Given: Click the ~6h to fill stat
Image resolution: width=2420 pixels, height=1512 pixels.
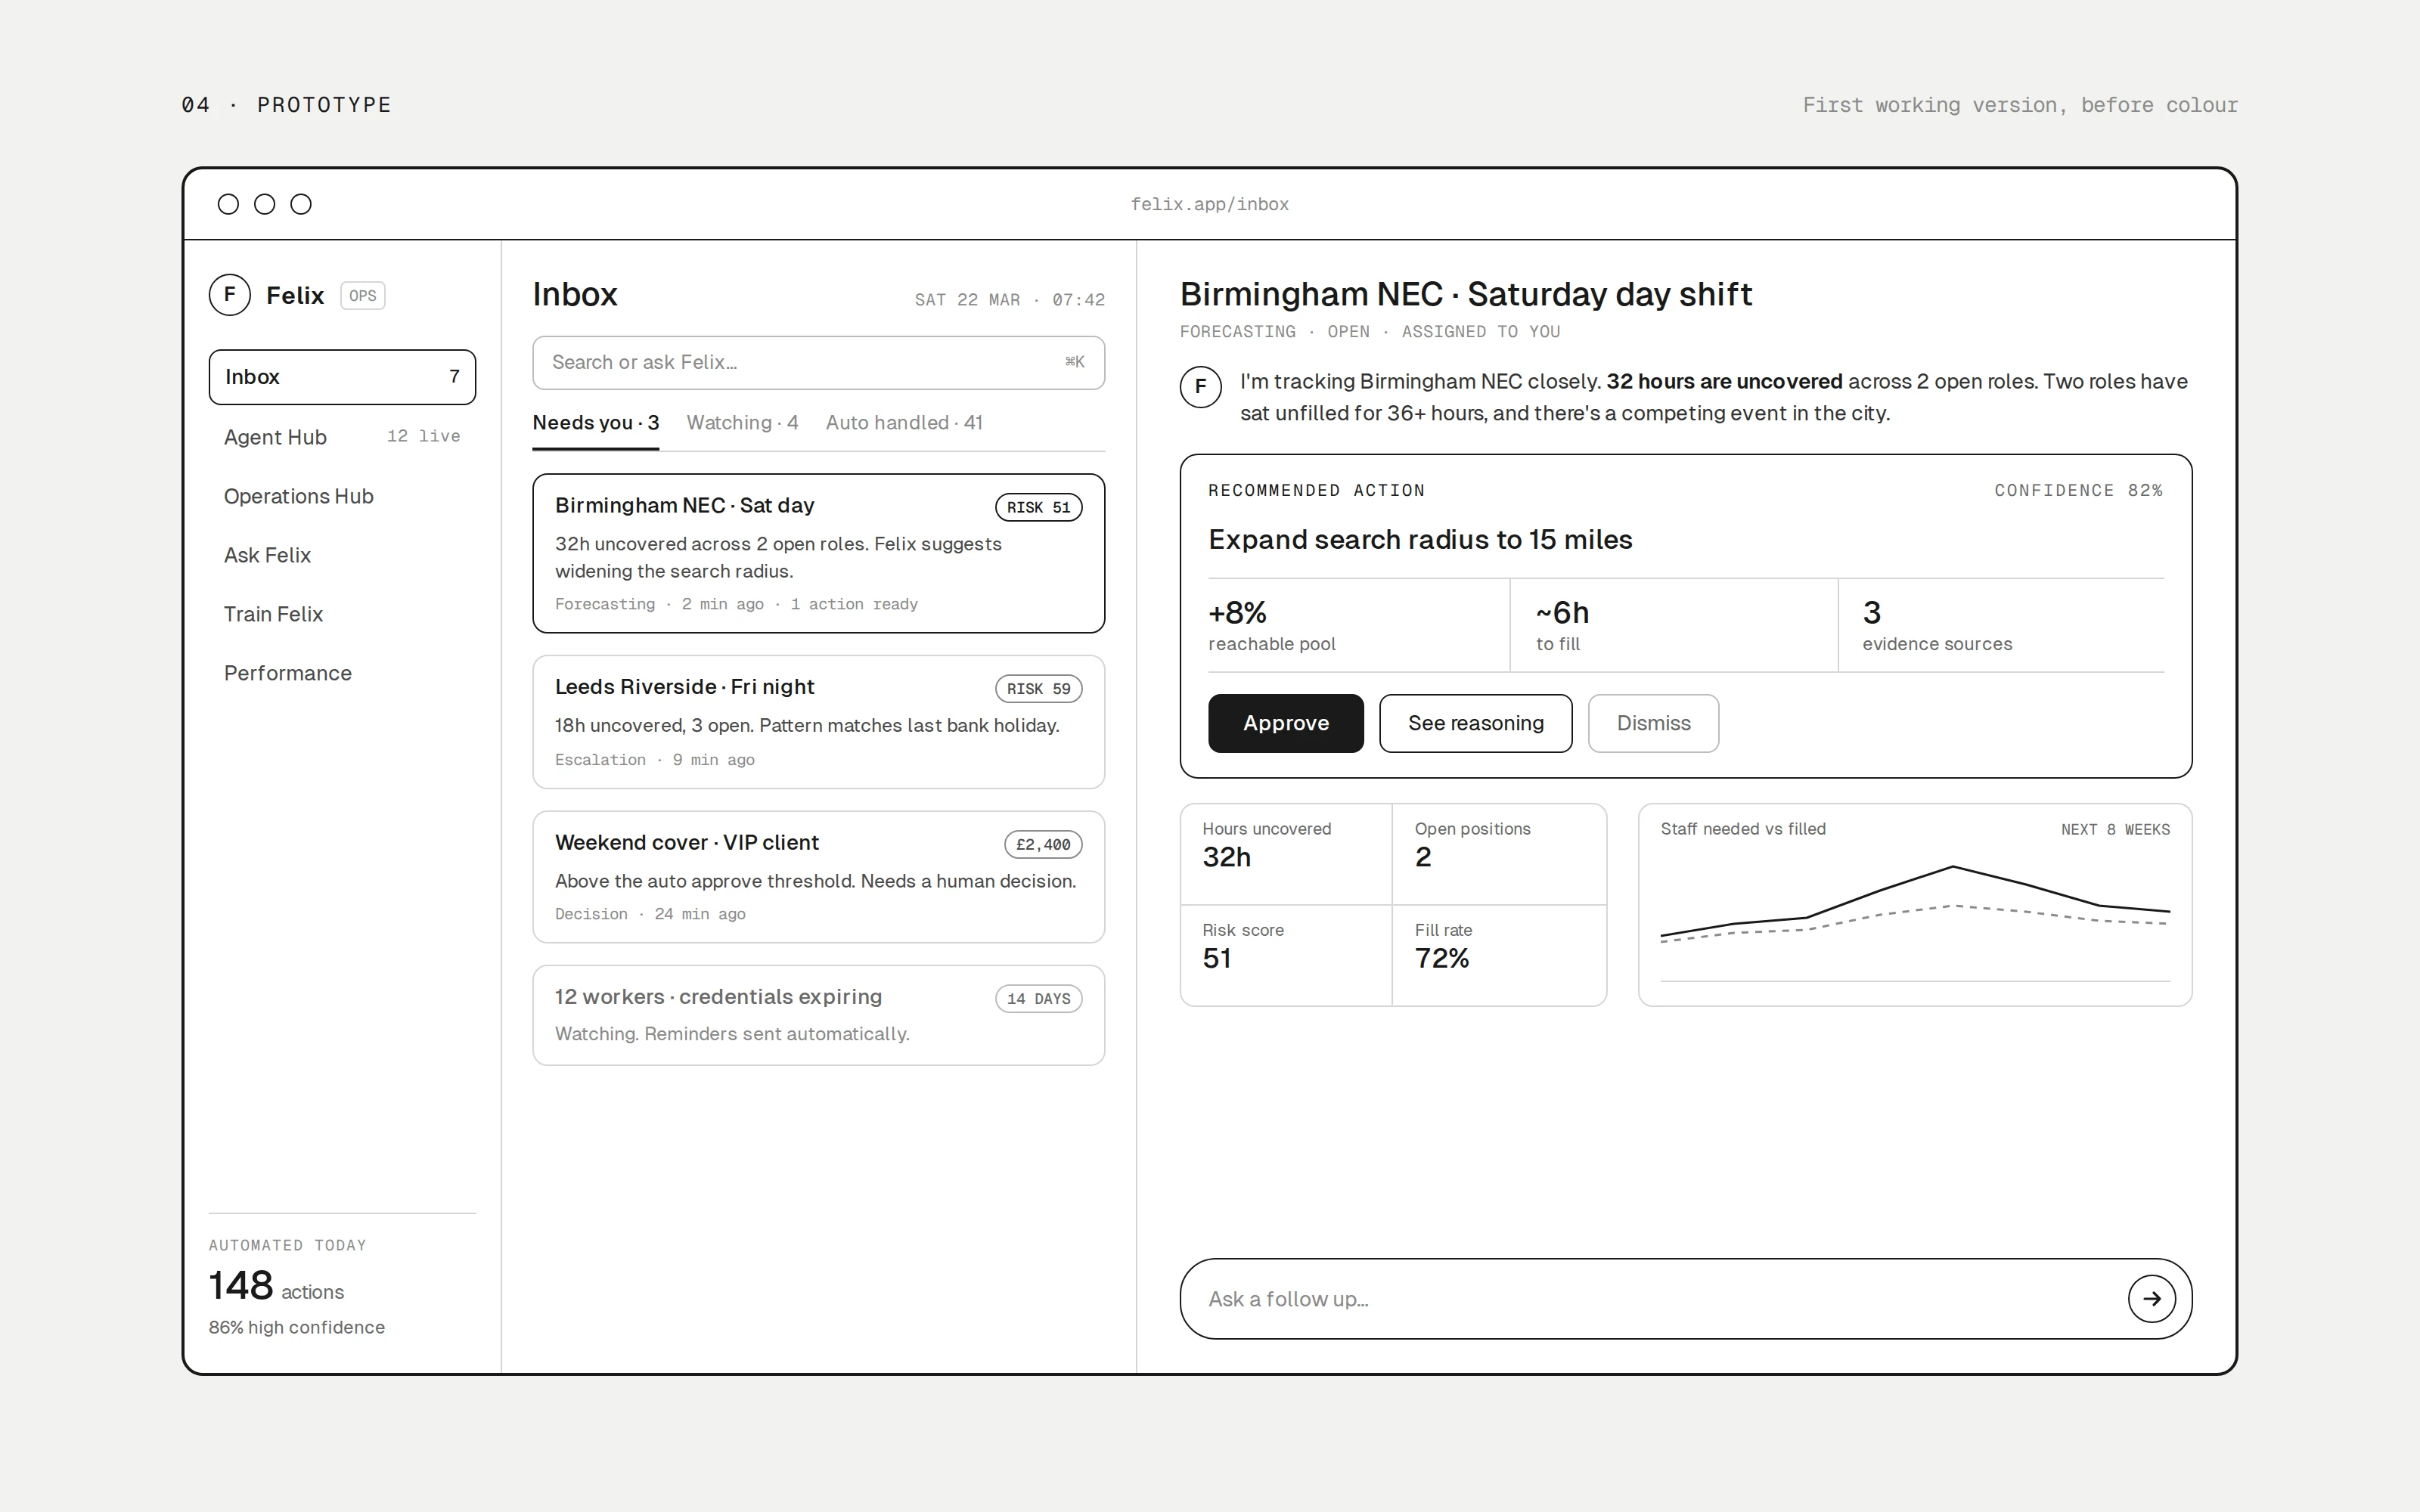Looking at the screenshot, I should (1674, 625).
